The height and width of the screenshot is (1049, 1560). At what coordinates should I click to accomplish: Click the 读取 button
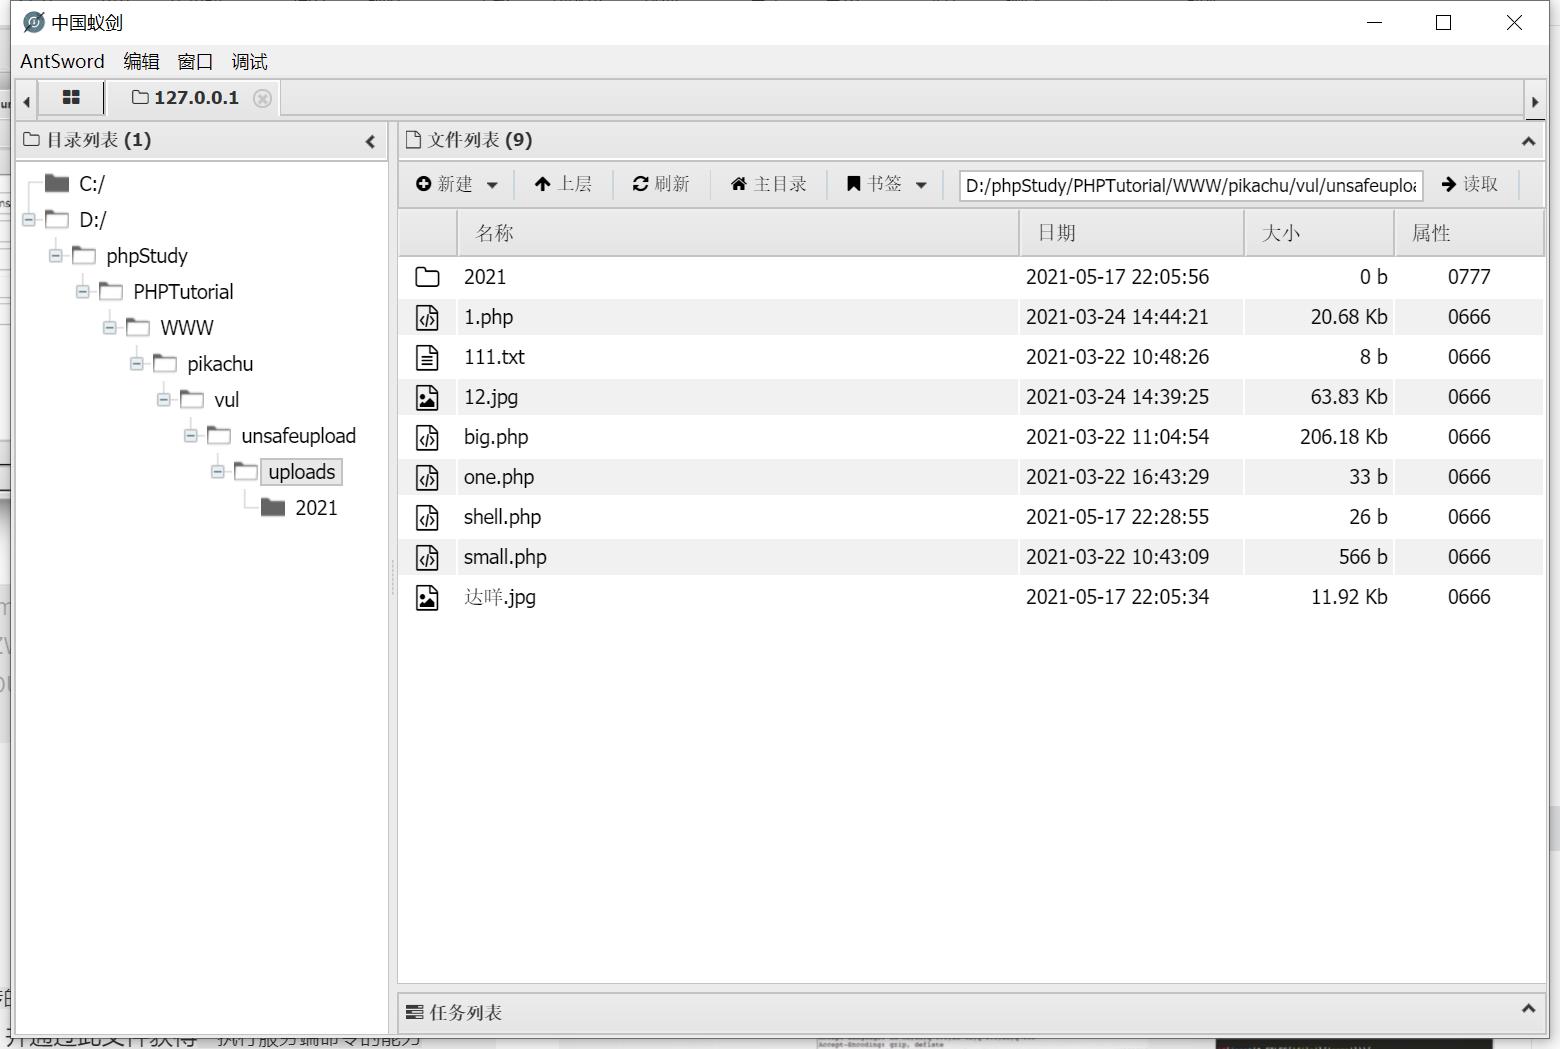tap(1470, 184)
